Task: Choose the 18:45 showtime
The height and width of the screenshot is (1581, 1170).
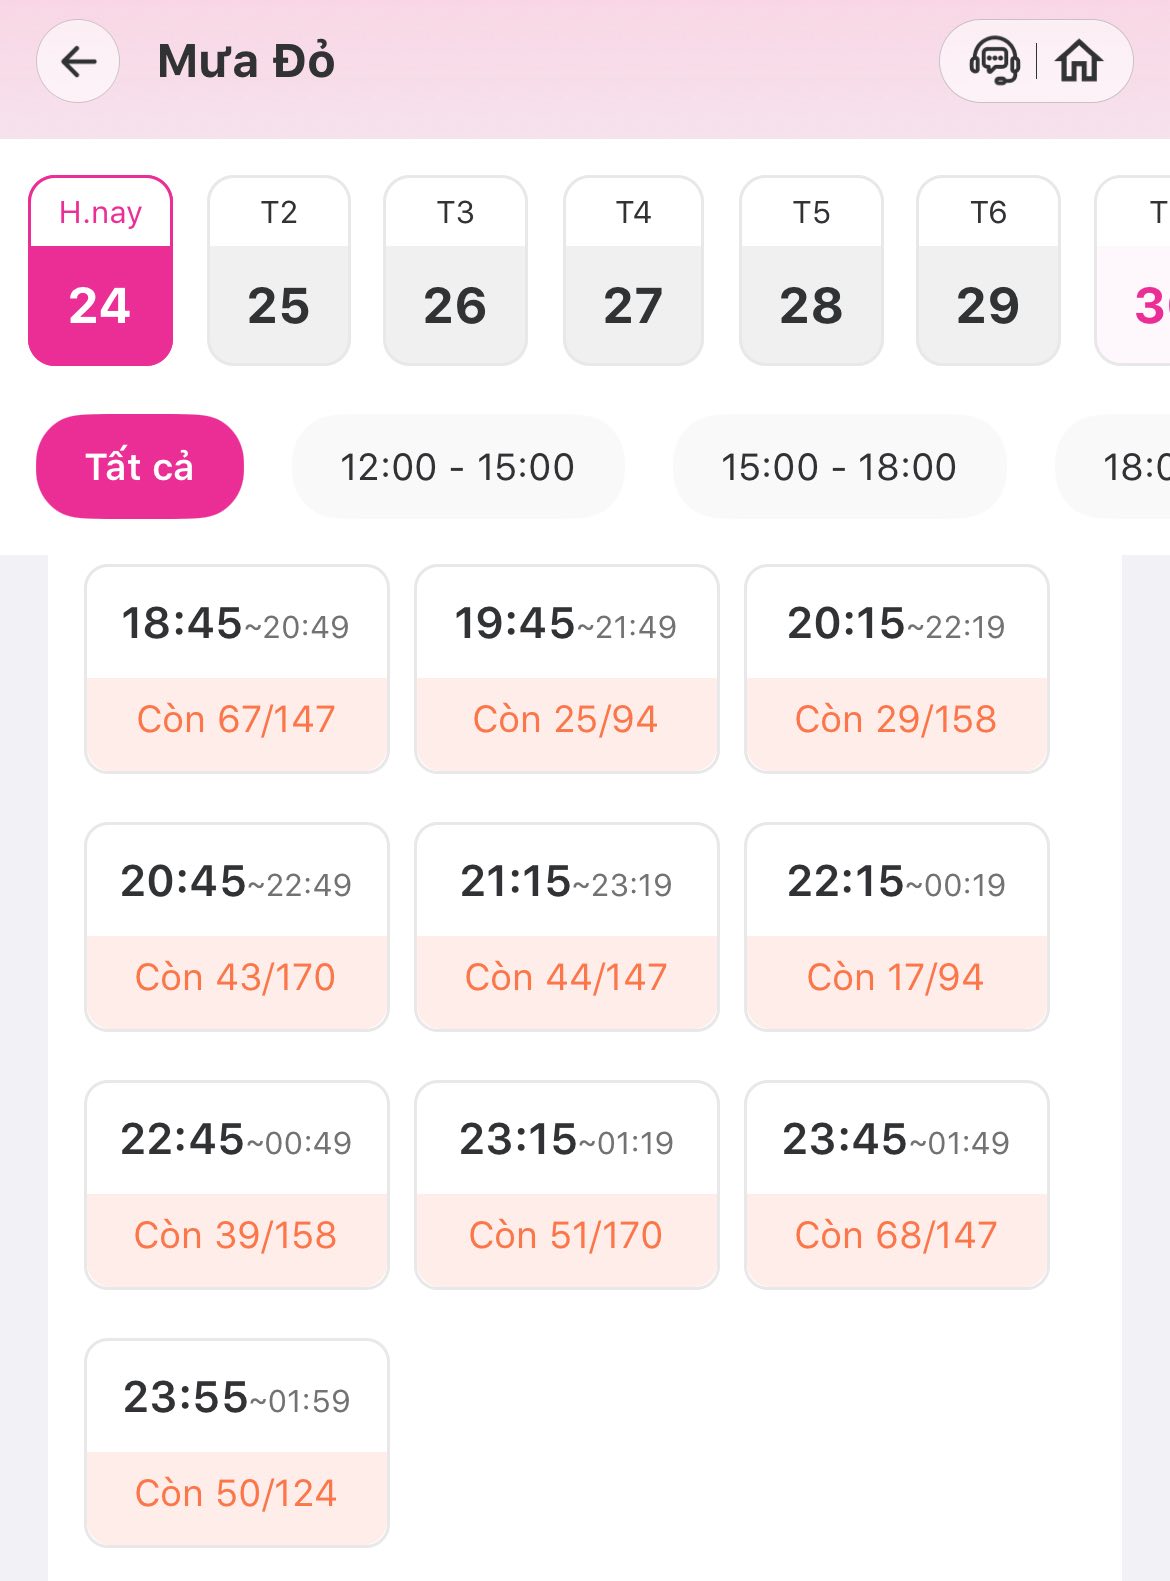Action: [237, 669]
